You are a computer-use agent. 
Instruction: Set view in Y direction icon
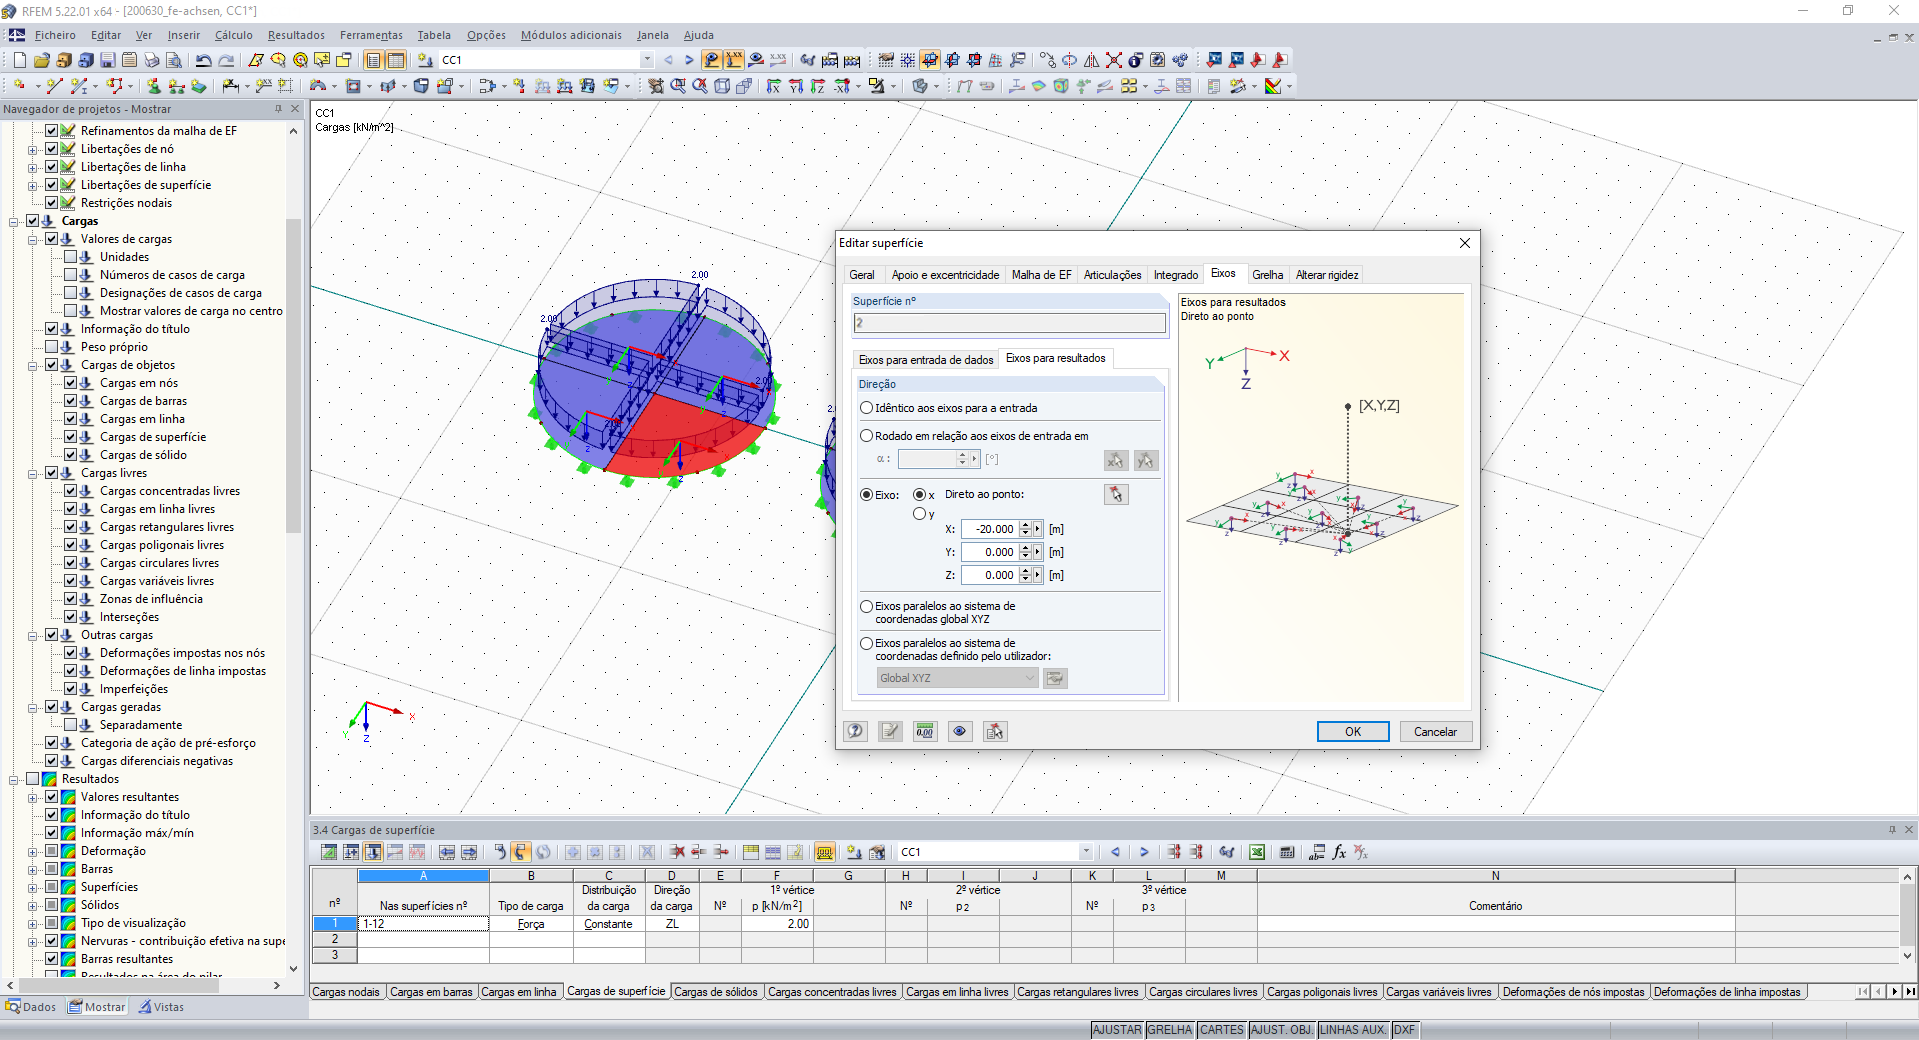[x=796, y=86]
